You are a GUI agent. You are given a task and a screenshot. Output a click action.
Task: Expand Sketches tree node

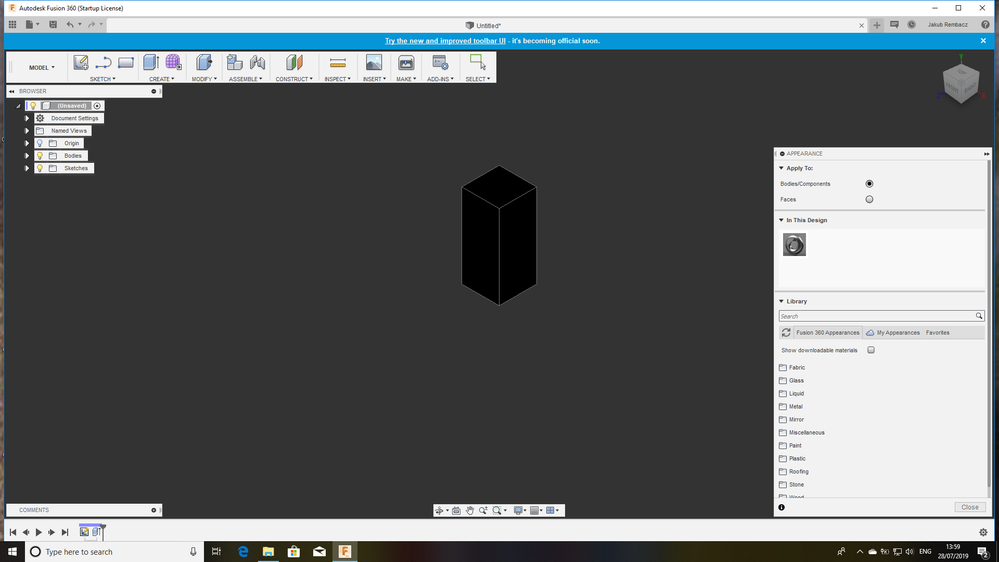27,168
